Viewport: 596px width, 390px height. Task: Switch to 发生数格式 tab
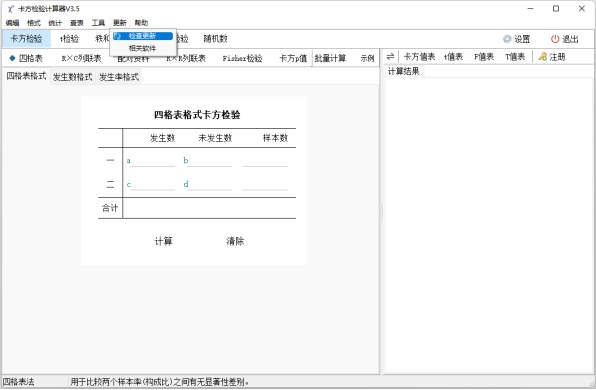[x=73, y=77]
